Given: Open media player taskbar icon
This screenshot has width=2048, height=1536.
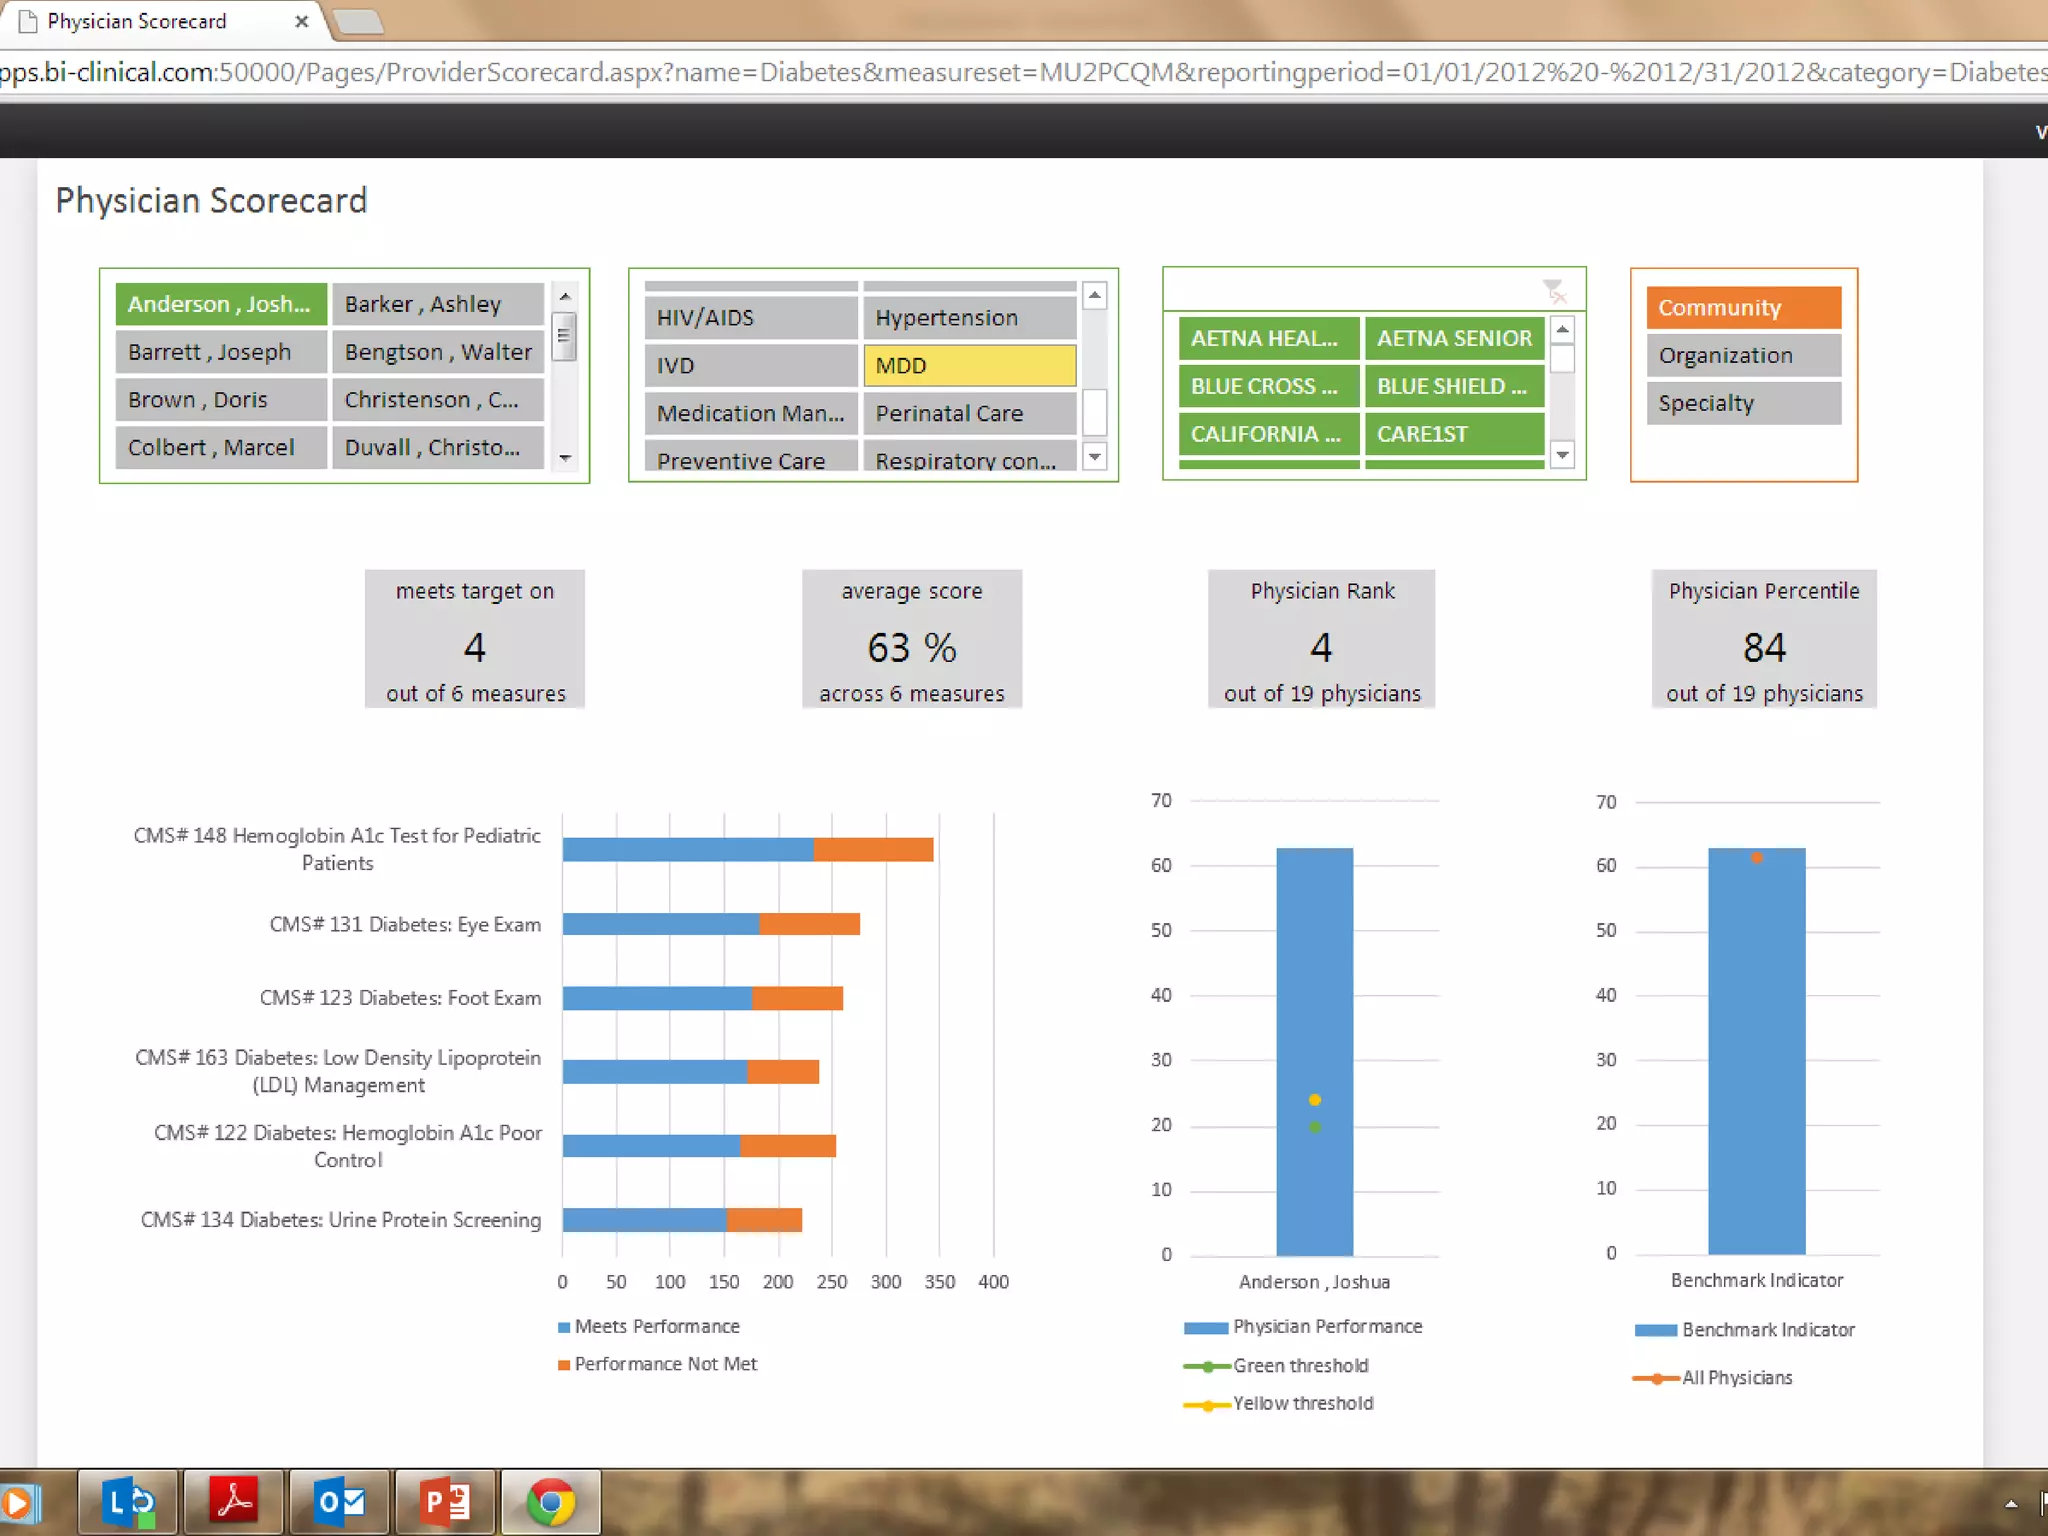Looking at the screenshot, I should (18, 1502).
